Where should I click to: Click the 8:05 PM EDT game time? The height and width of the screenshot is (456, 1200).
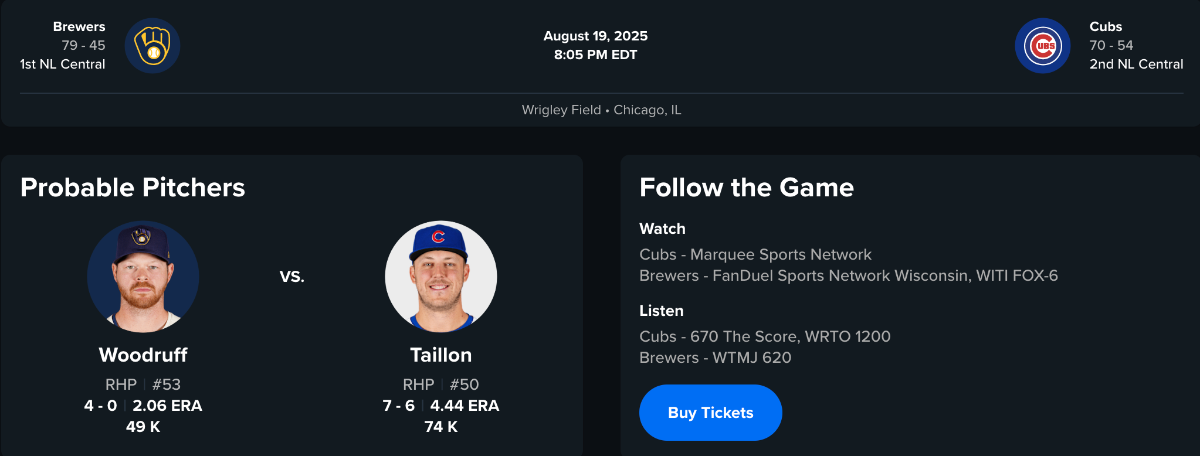pos(596,55)
